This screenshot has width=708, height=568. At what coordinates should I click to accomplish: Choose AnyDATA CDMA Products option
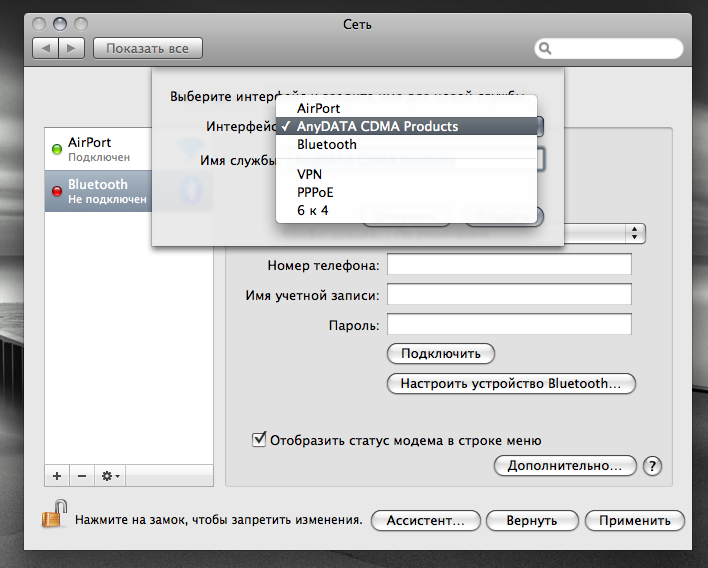point(377,127)
